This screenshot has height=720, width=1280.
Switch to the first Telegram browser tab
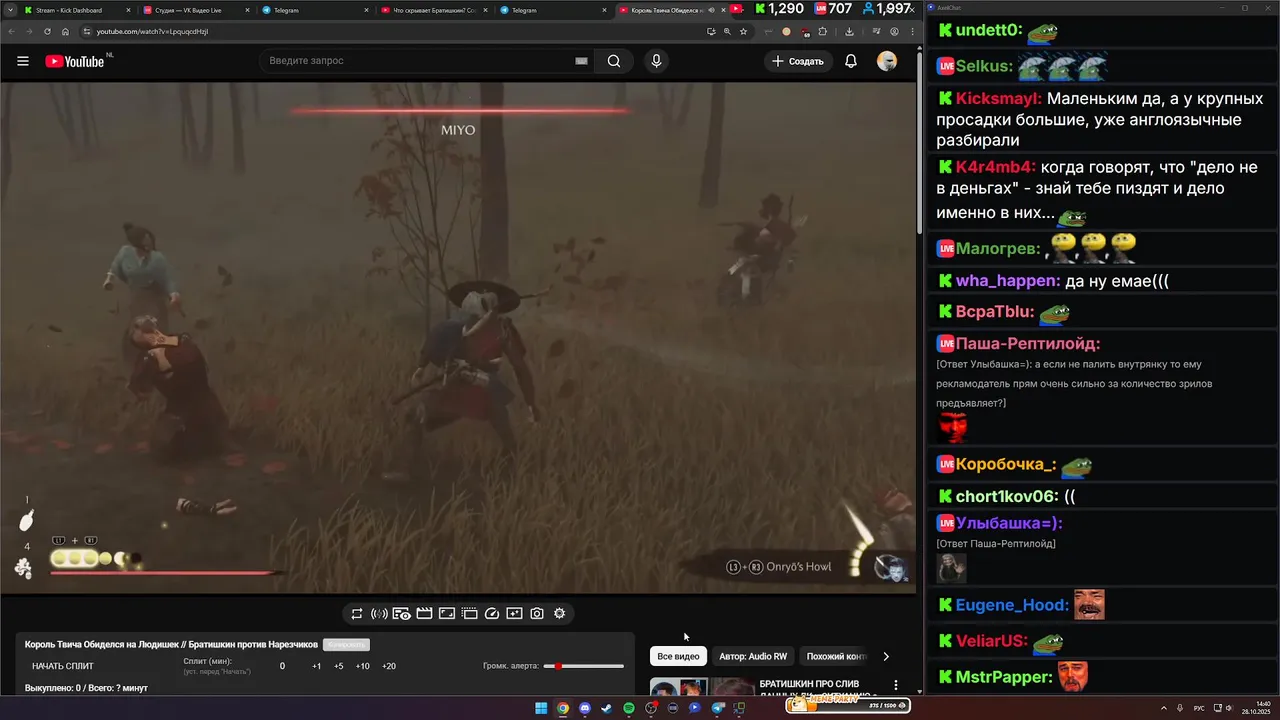[314, 10]
